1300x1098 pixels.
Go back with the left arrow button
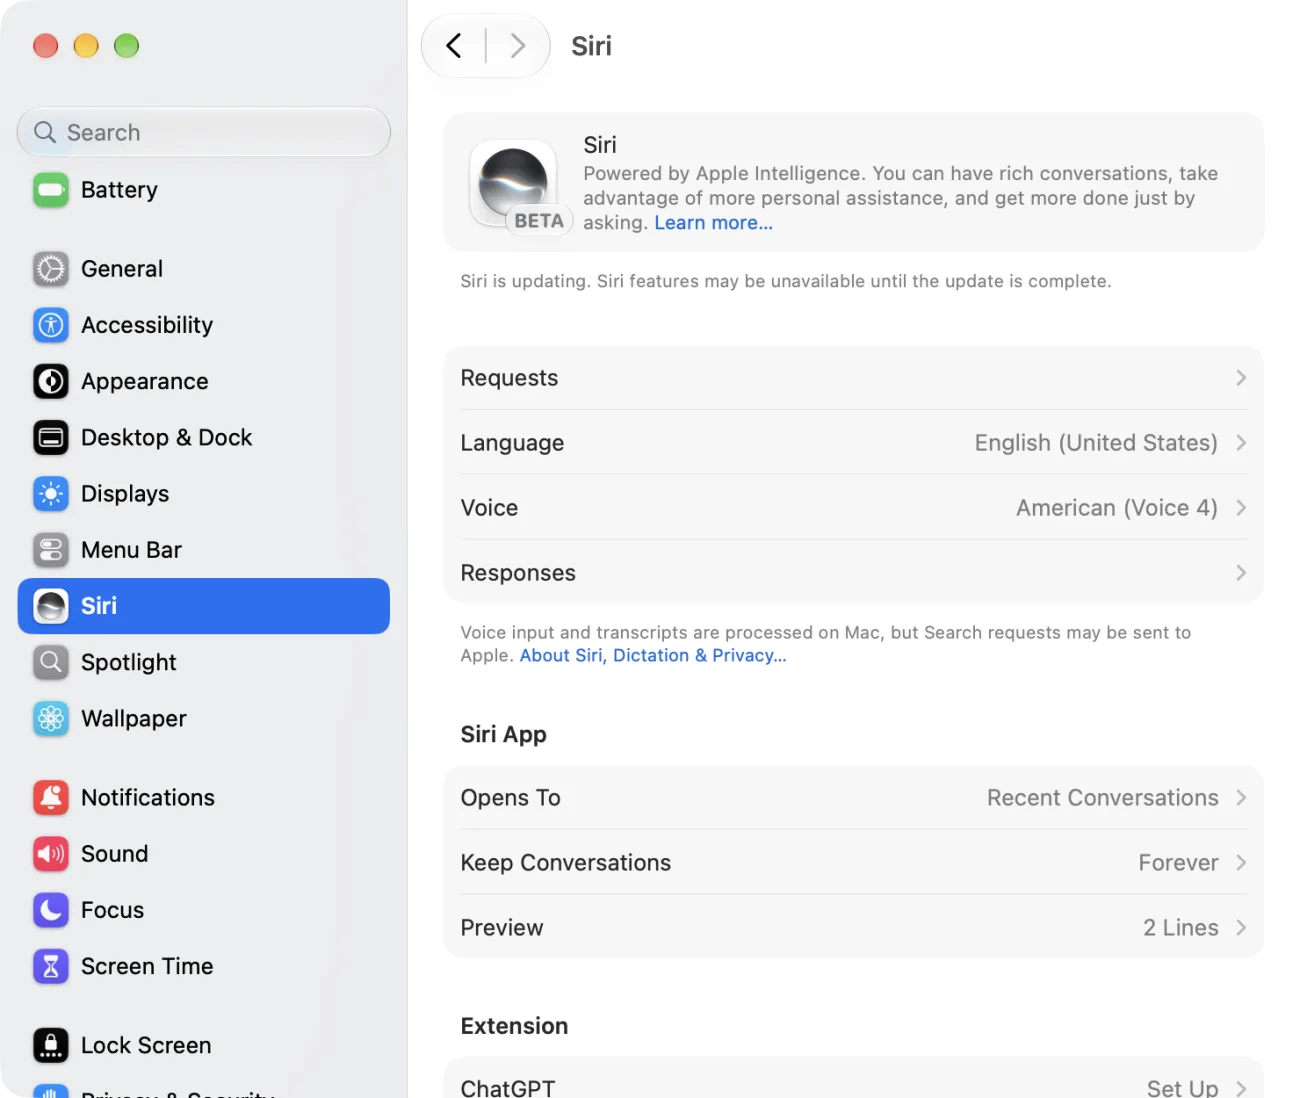coord(454,46)
